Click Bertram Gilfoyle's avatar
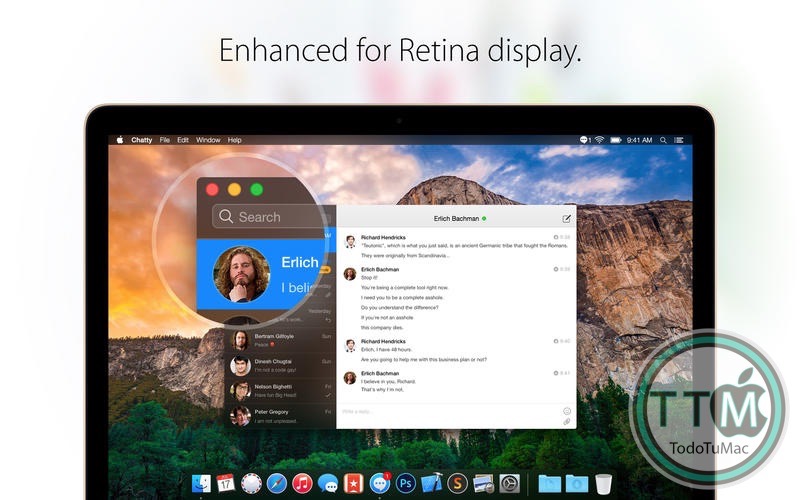 [240, 340]
